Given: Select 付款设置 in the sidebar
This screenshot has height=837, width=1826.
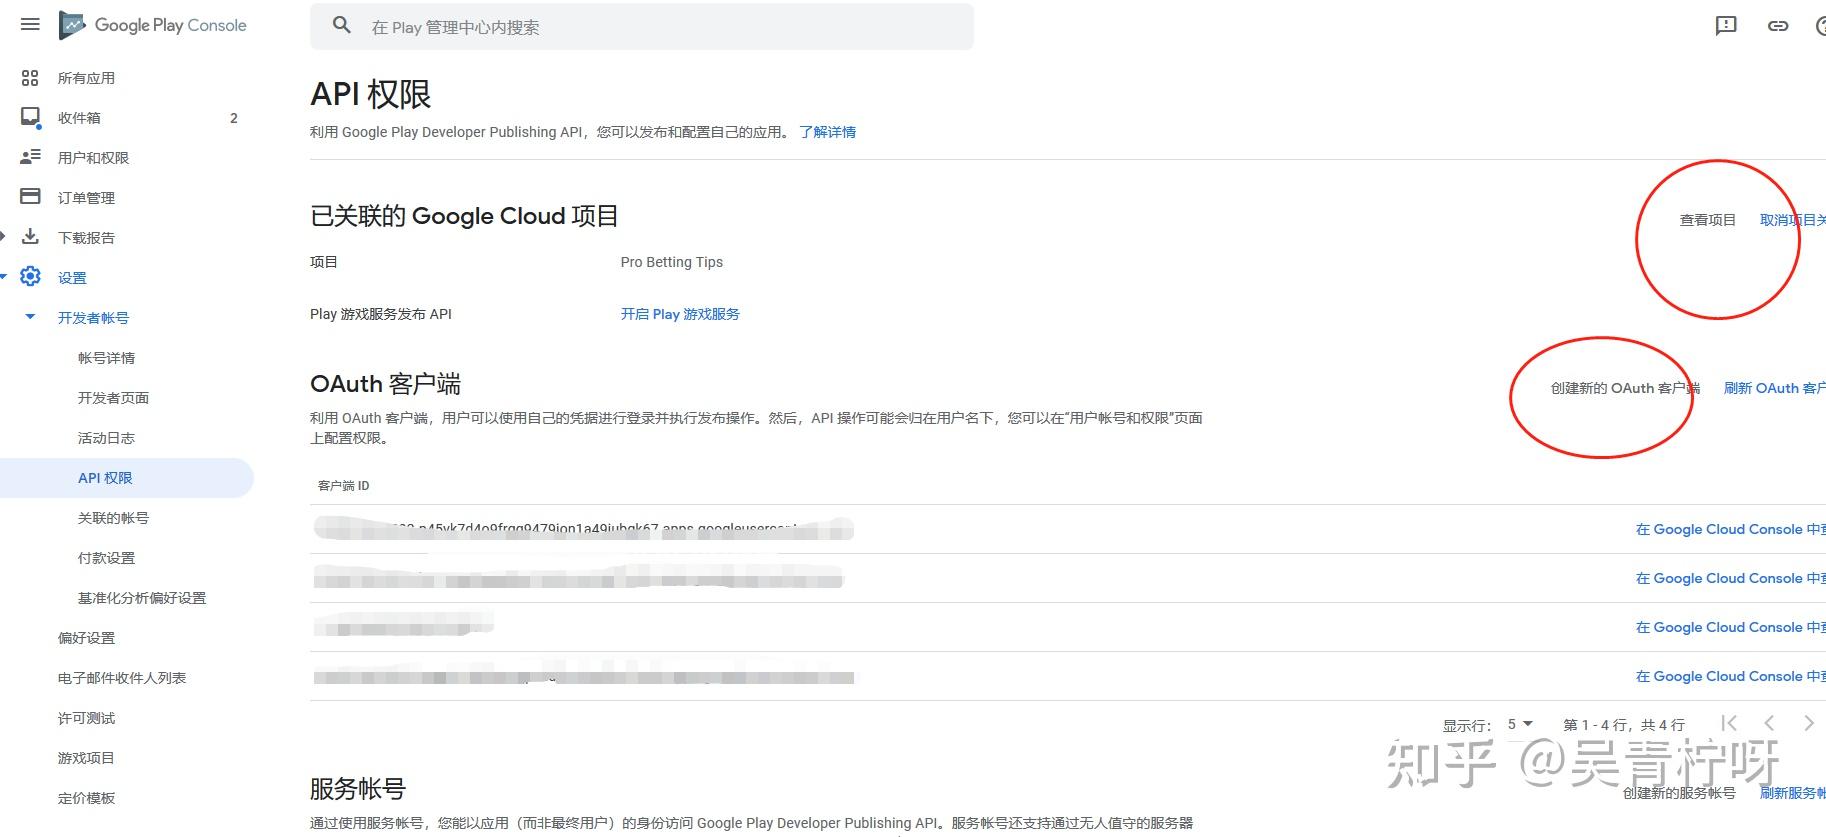Looking at the screenshot, I should [106, 558].
